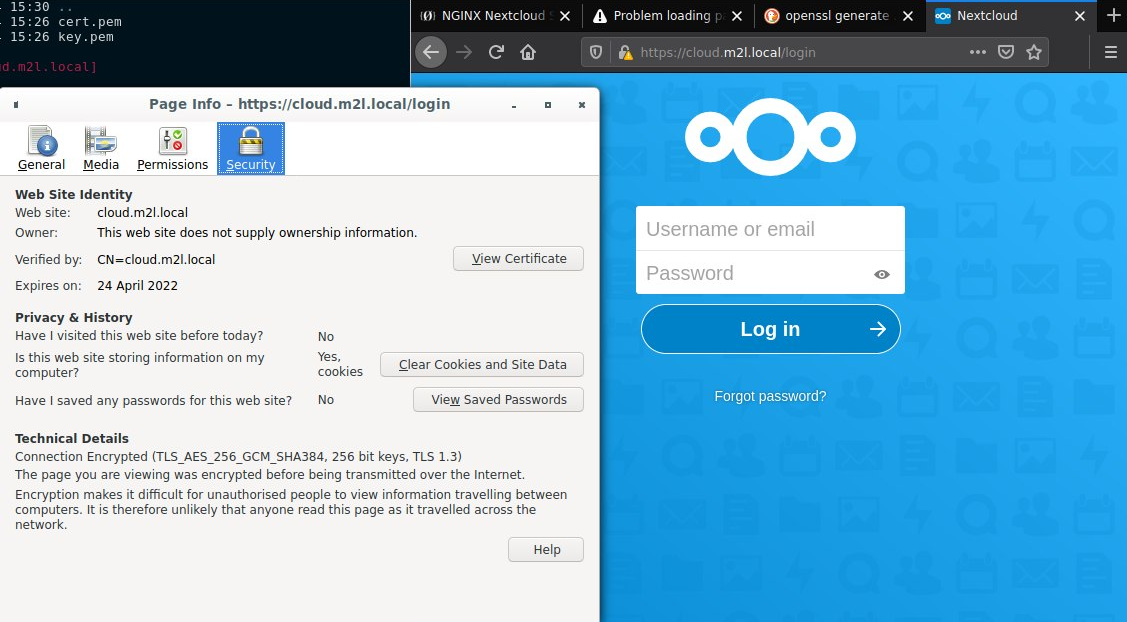This screenshot has height=622, width=1127.
Task: Follow the Forgot password? link
Action: tap(770, 396)
